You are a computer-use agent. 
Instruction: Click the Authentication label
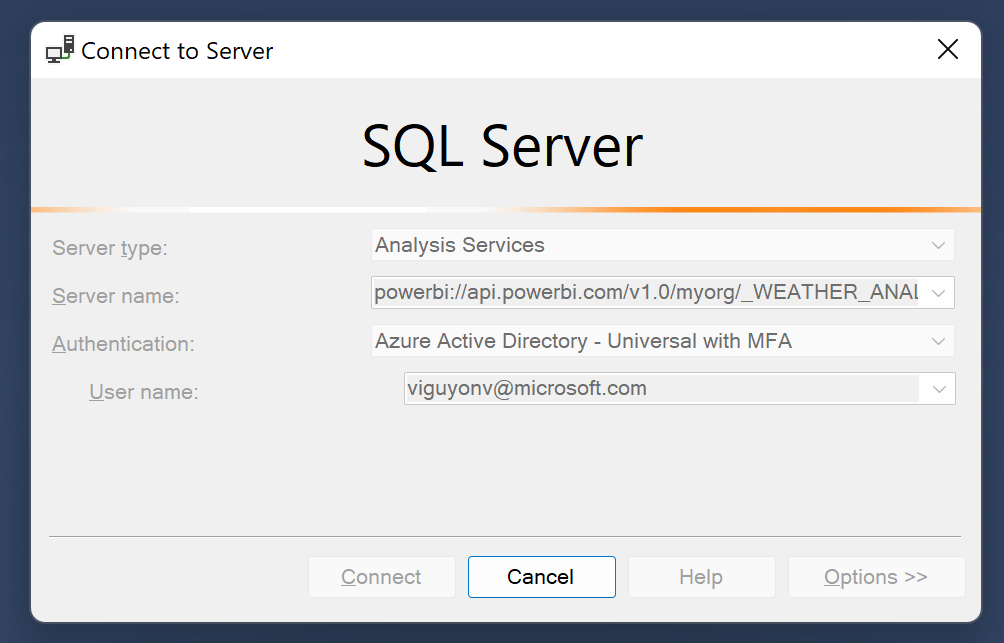[x=123, y=344]
